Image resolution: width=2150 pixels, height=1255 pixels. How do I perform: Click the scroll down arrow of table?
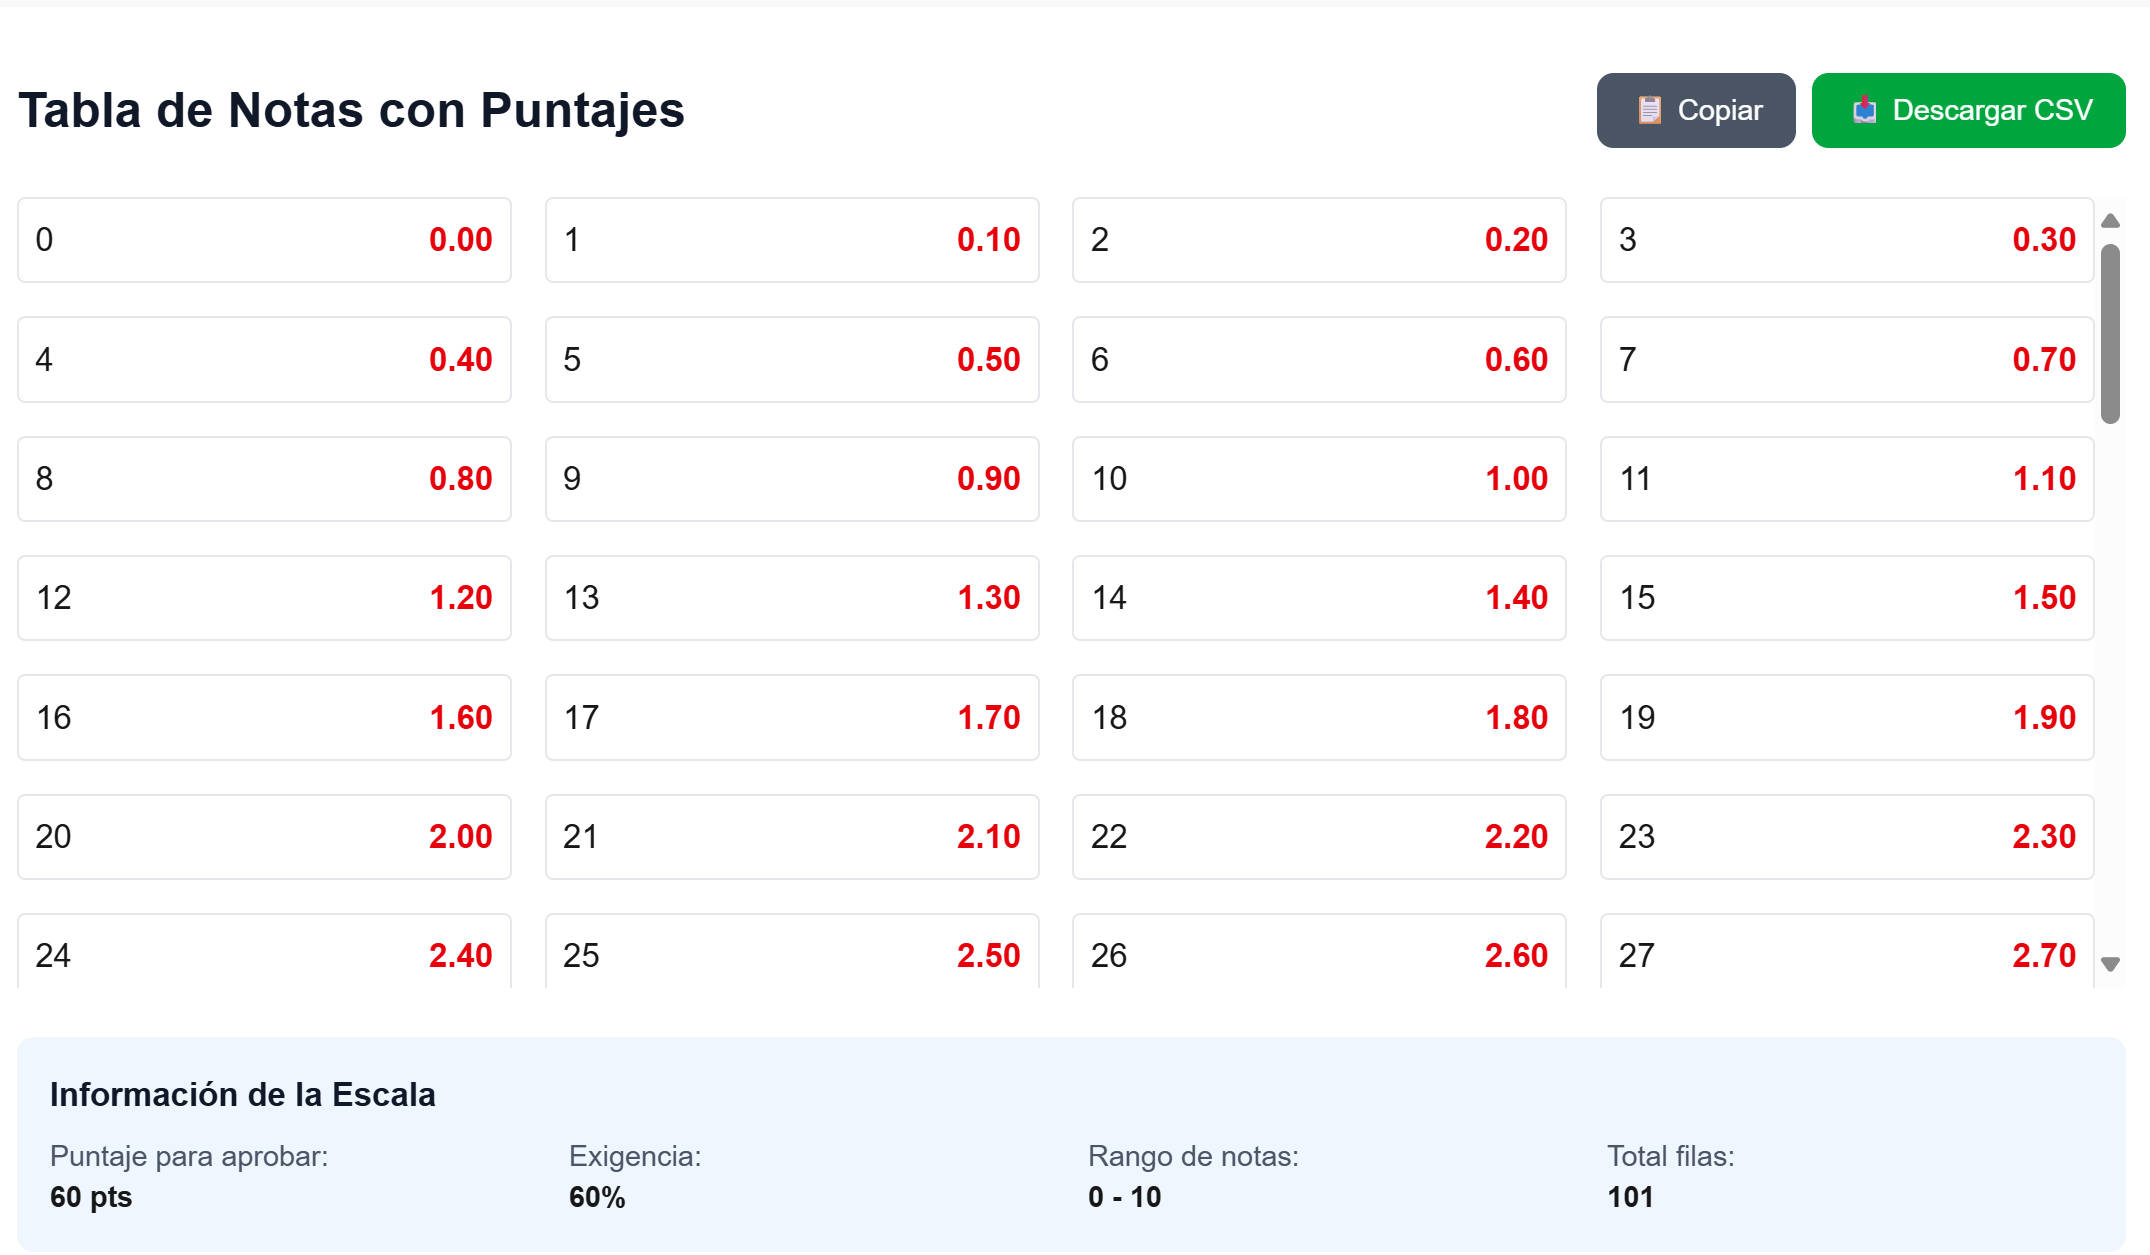coord(2110,964)
